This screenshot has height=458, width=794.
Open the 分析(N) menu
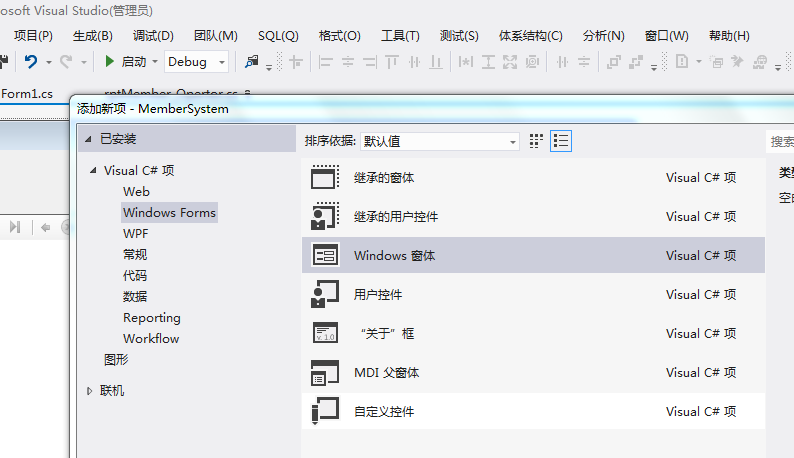pyautogui.click(x=604, y=36)
